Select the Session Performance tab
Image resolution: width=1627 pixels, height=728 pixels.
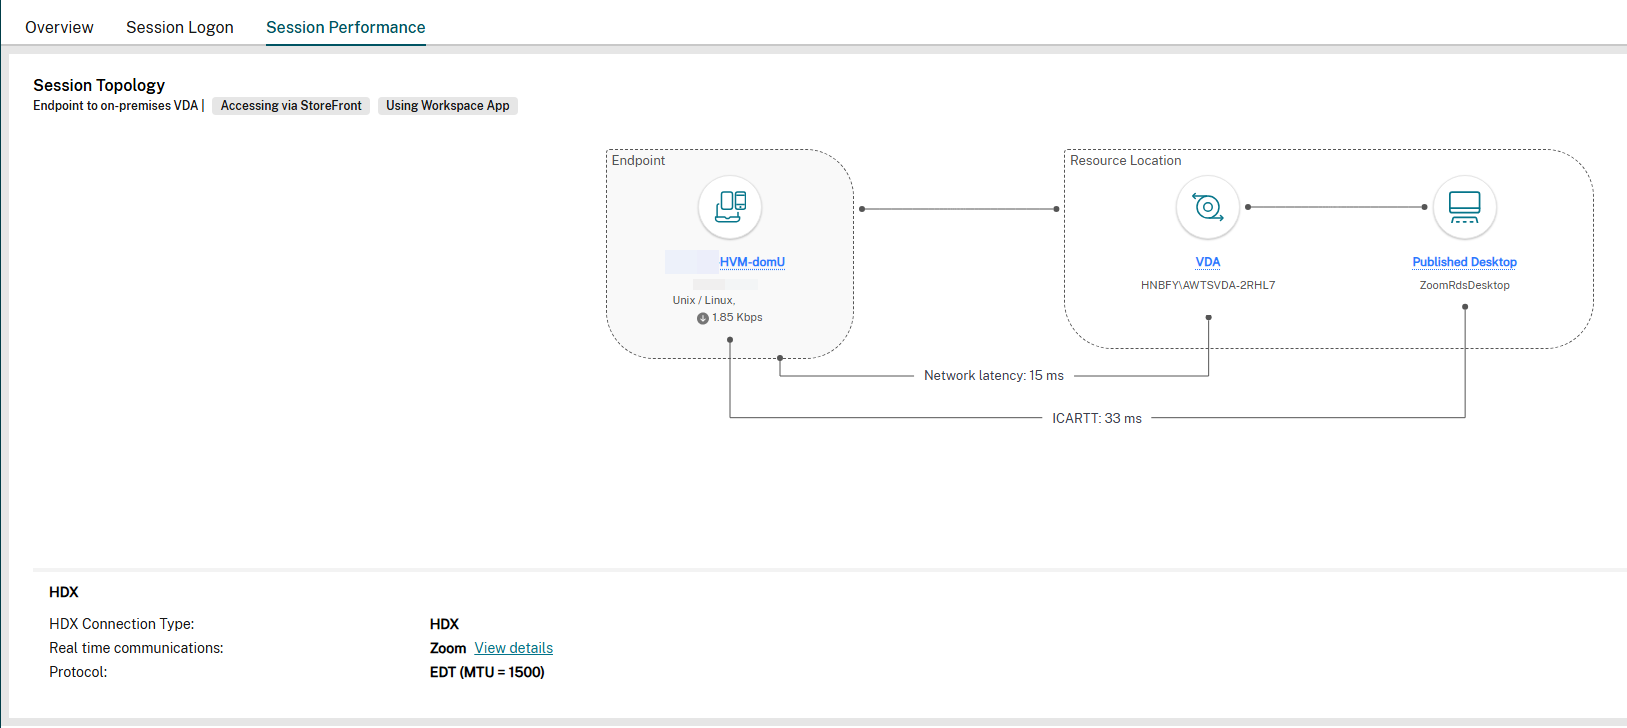pos(345,27)
